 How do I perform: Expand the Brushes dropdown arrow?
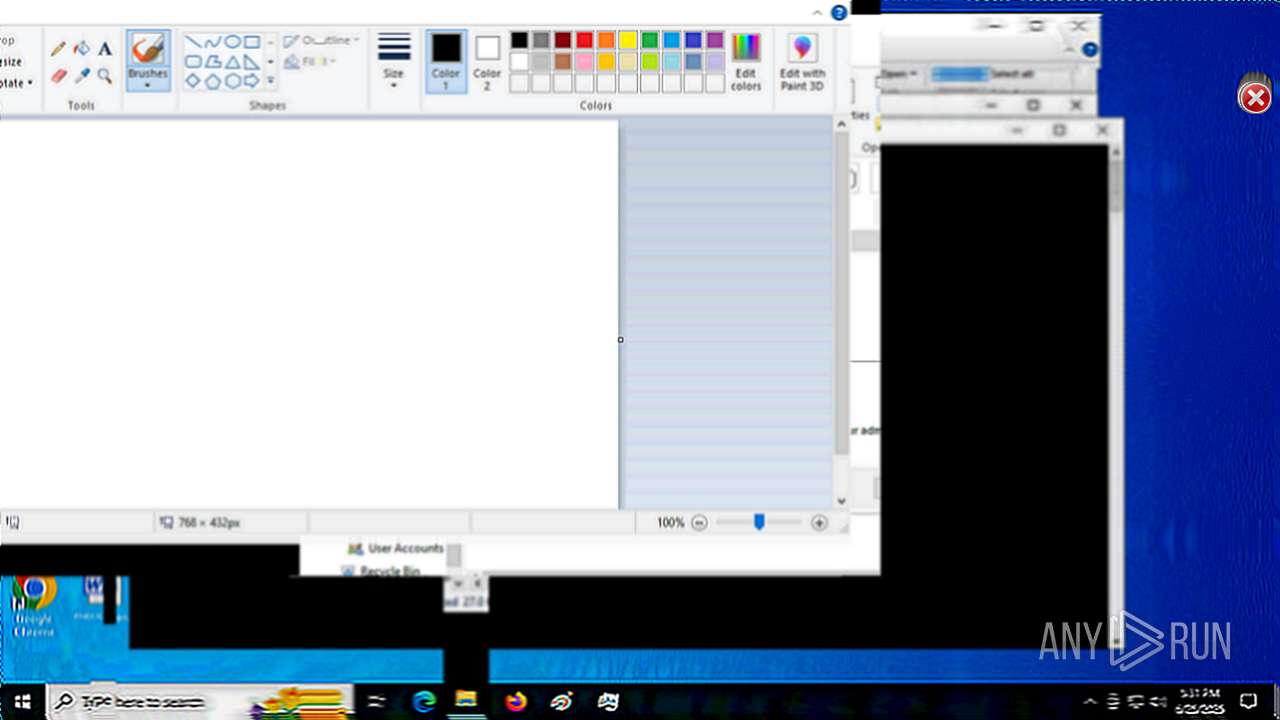point(148,85)
